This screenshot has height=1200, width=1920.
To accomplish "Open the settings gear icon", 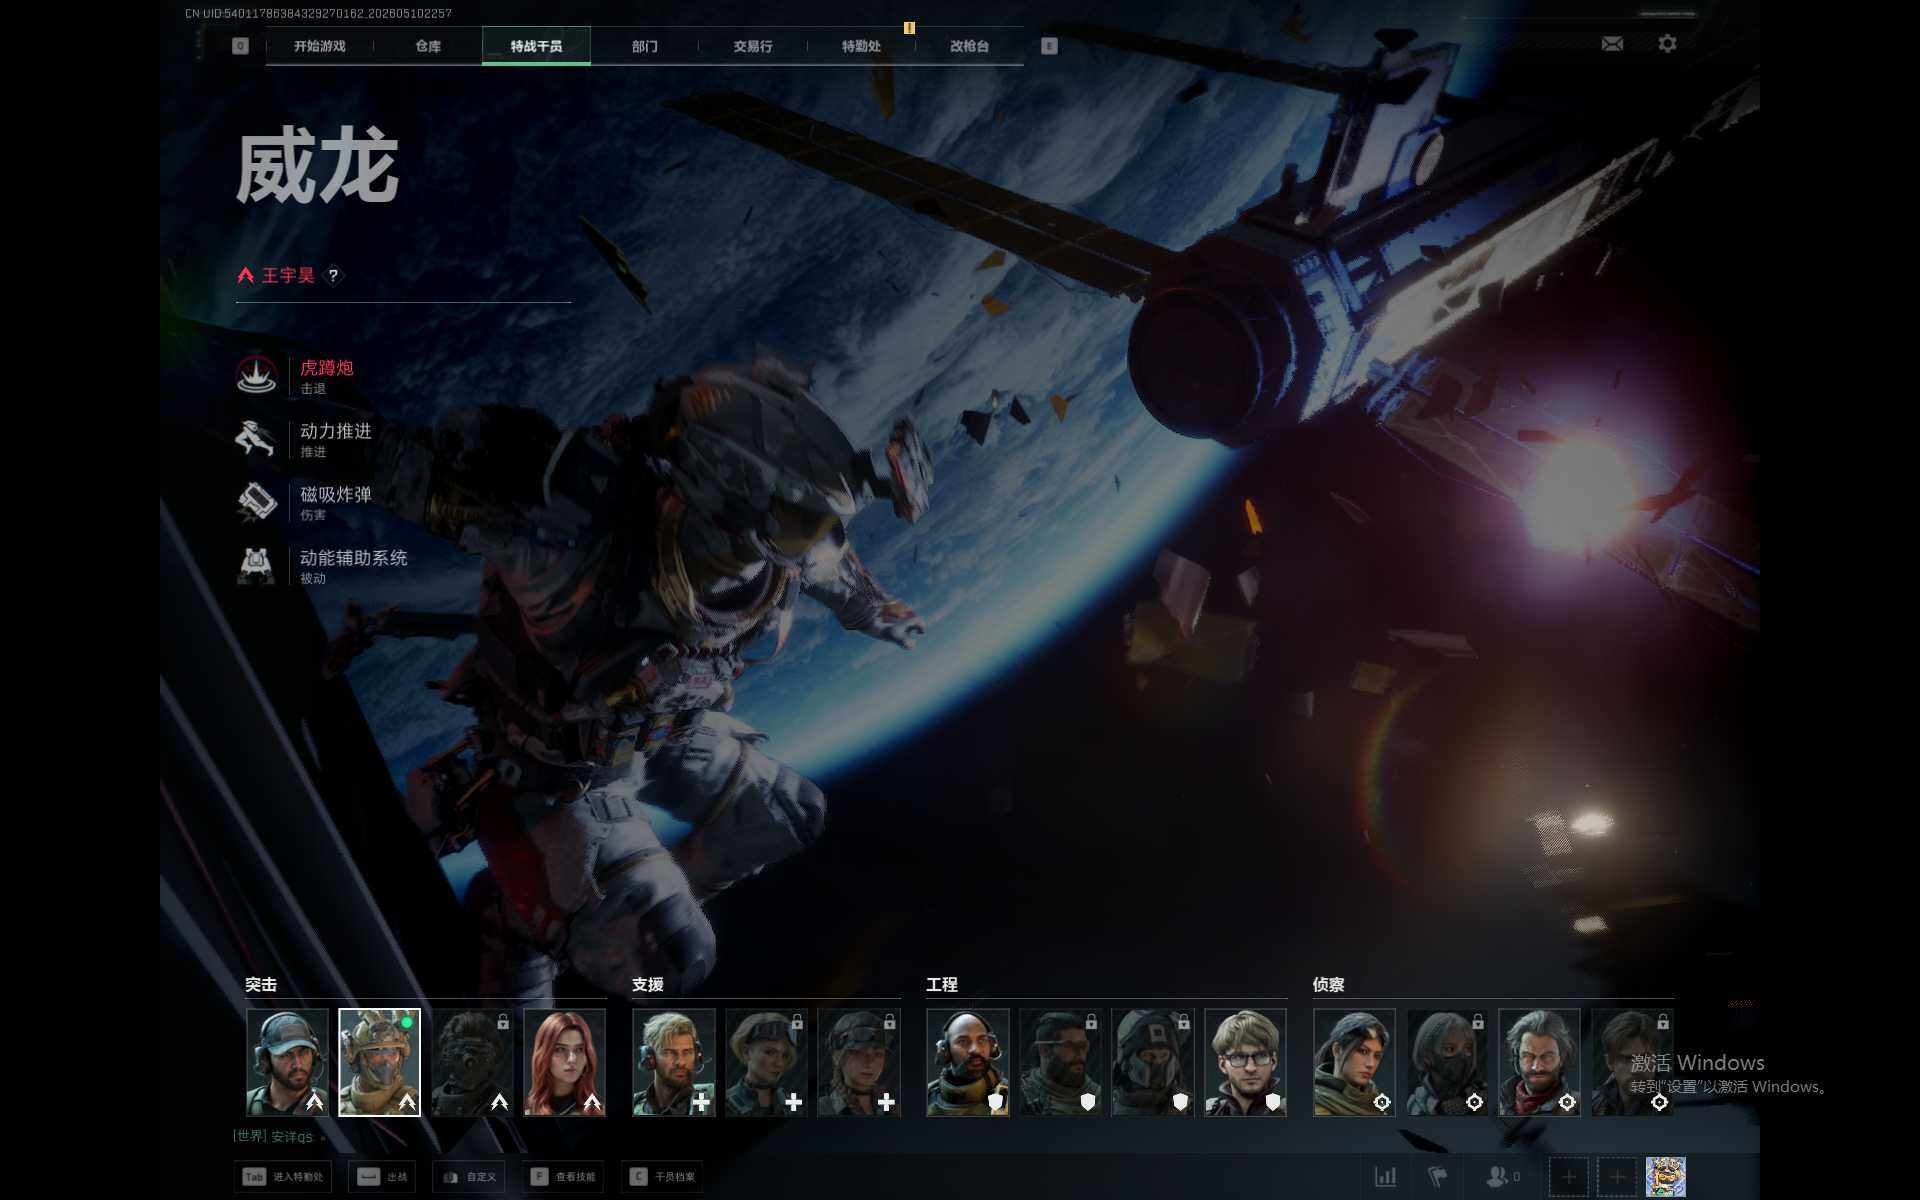I will tap(1667, 44).
